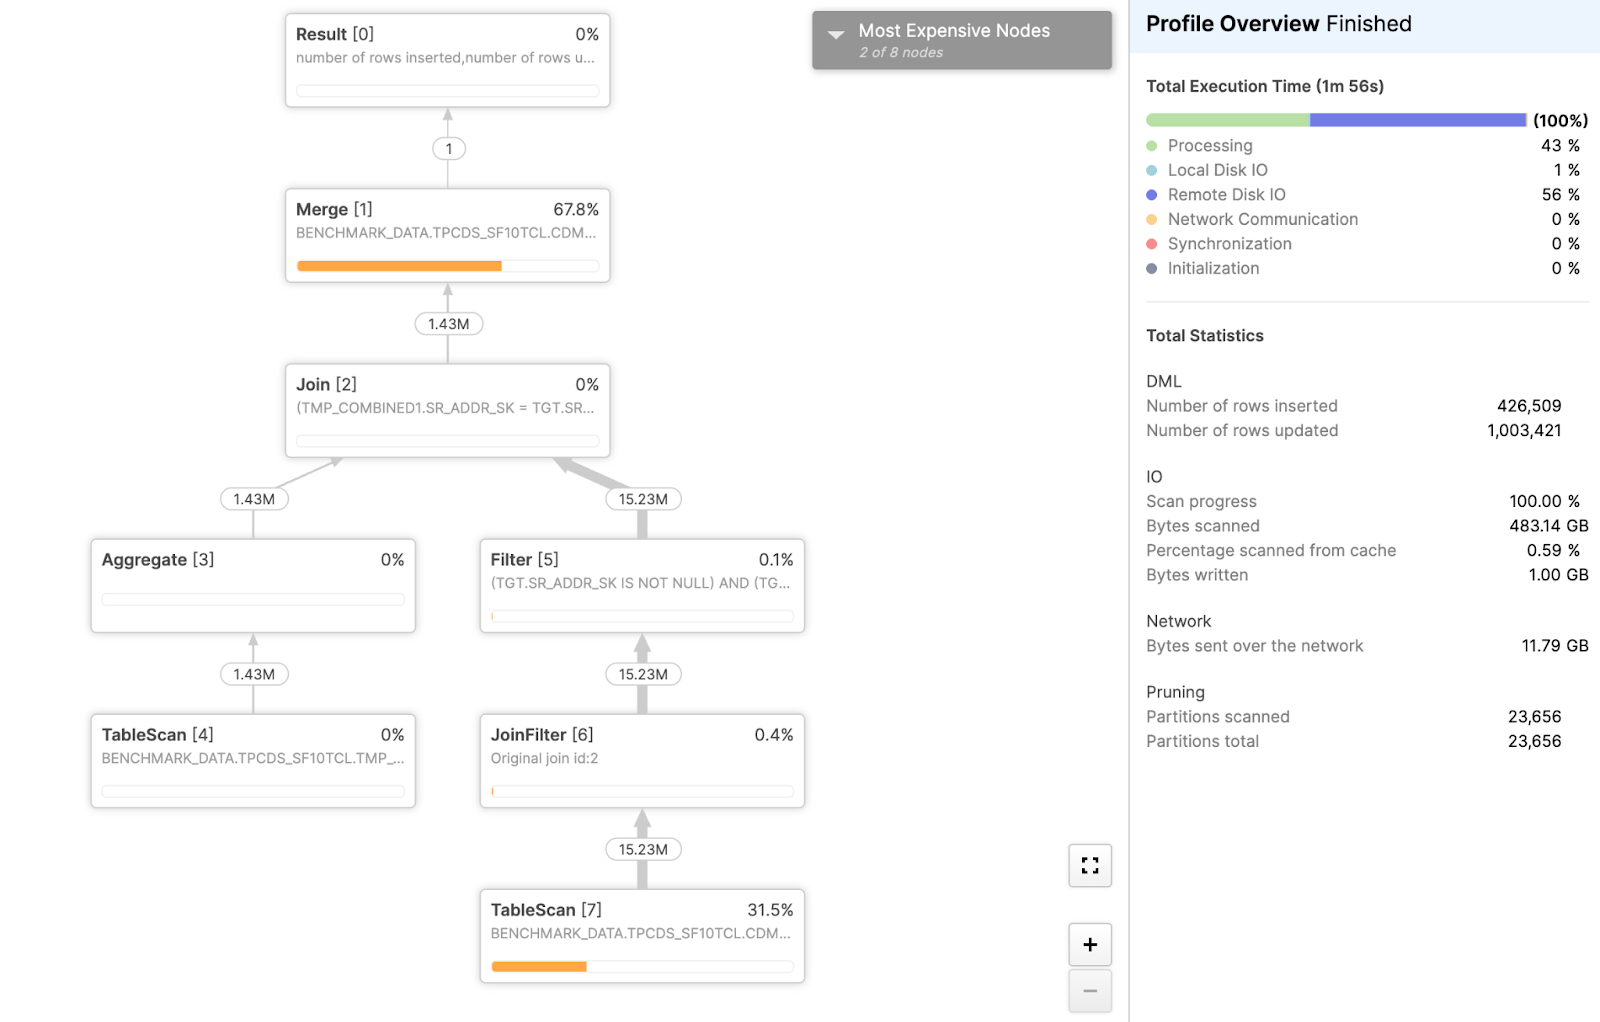This screenshot has height=1022, width=1600.
Task: Click the Profile Overview heading
Action: (1233, 24)
